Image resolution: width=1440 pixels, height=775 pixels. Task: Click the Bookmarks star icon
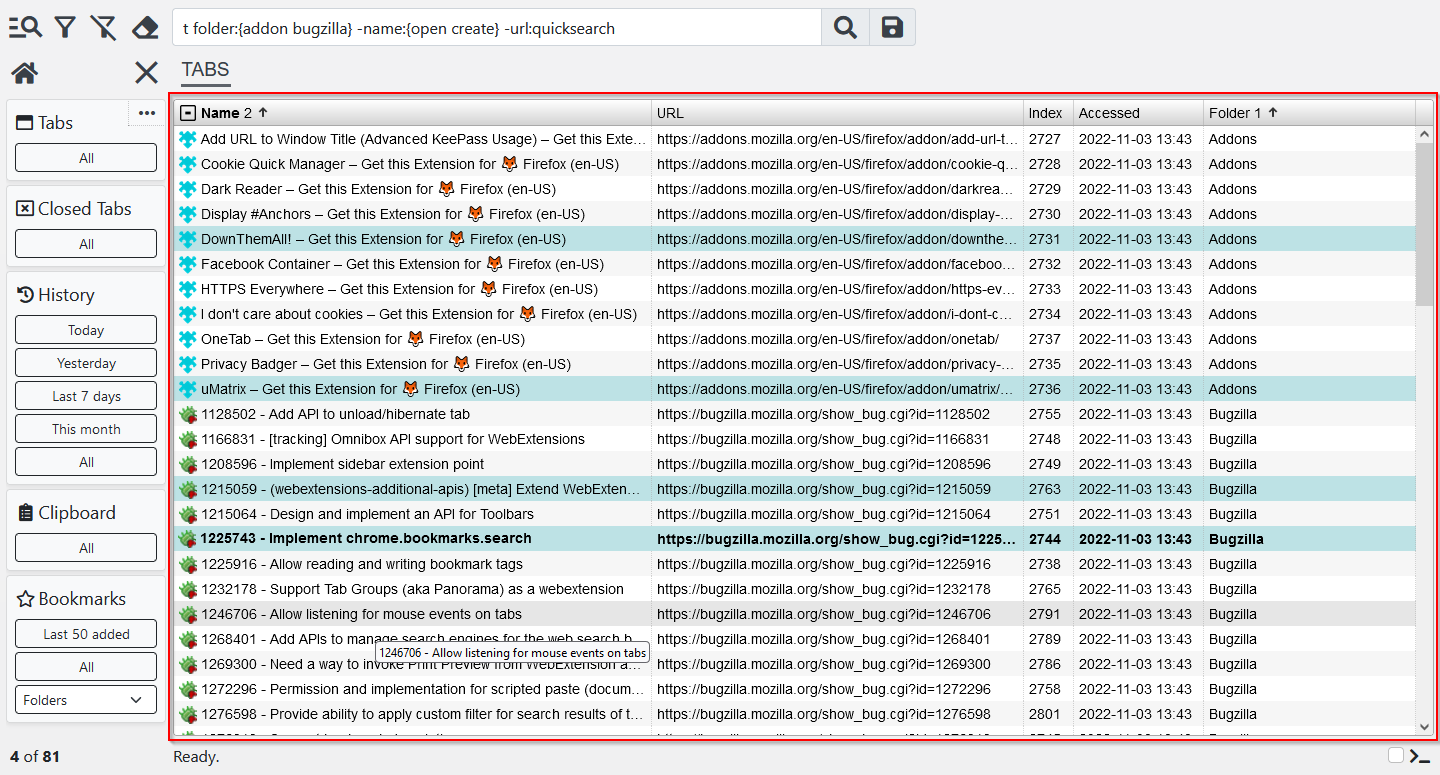[26, 599]
